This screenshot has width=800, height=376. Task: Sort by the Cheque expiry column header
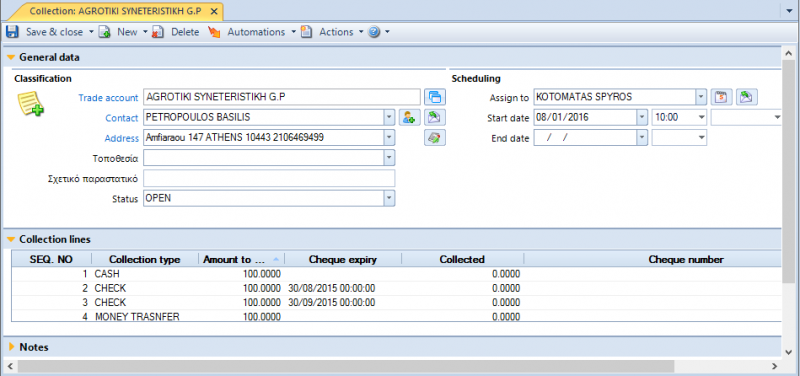pos(343,259)
